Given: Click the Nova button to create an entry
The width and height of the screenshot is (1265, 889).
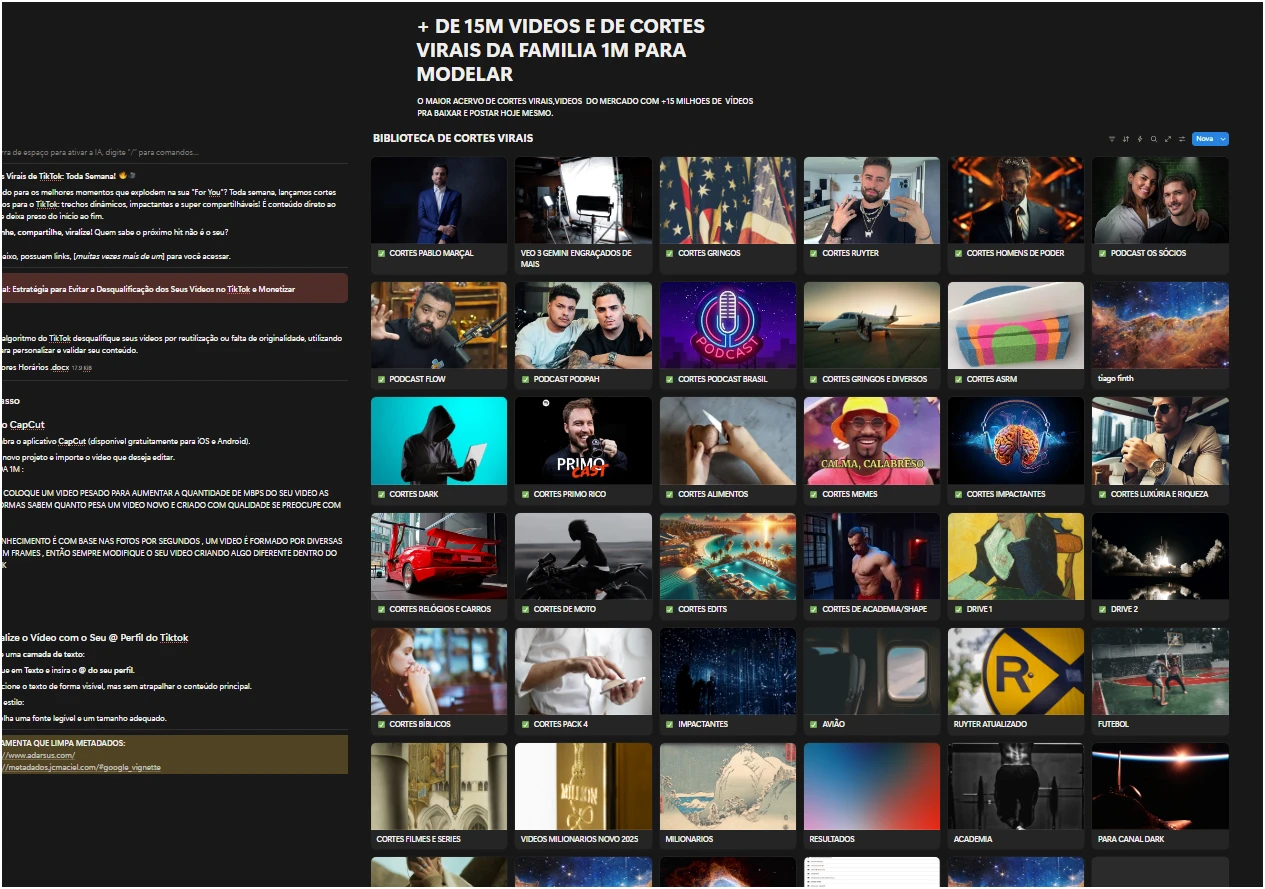Looking at the screenshot, I should pyautogui.click(x=1206, y=139).
